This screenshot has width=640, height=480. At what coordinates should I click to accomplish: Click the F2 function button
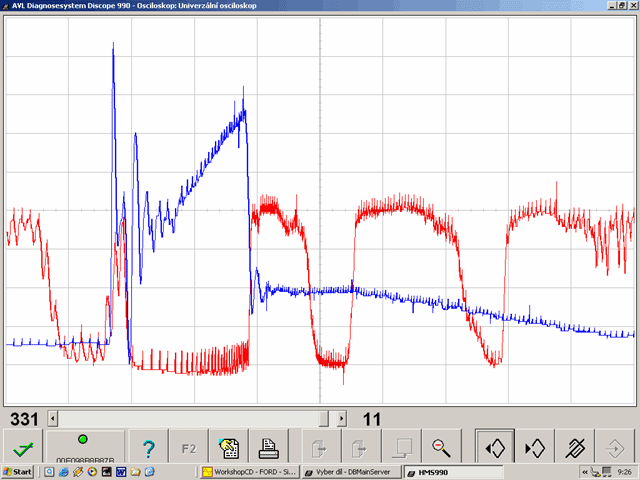(189, 446)
